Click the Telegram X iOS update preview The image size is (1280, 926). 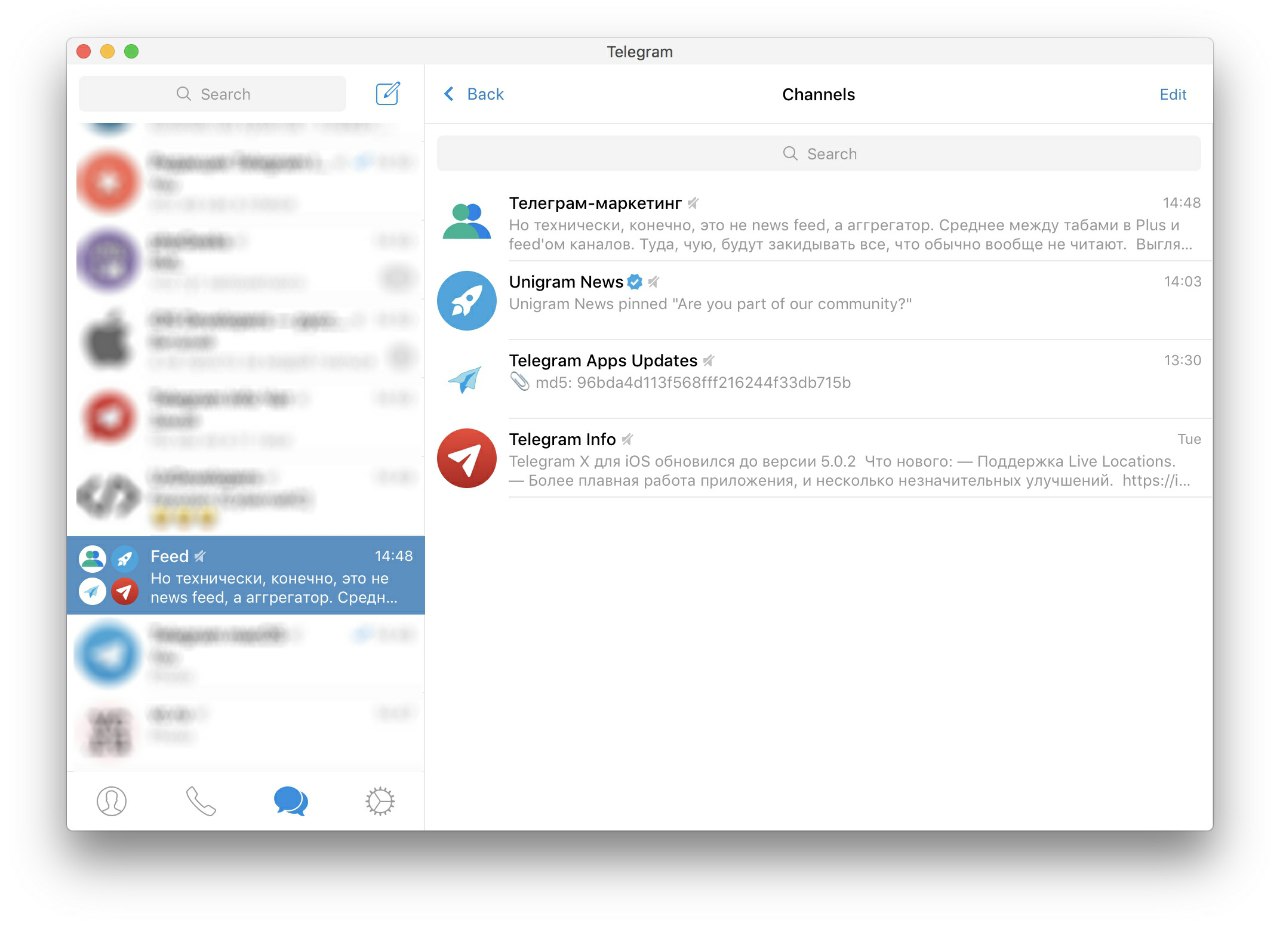point(850,471)
